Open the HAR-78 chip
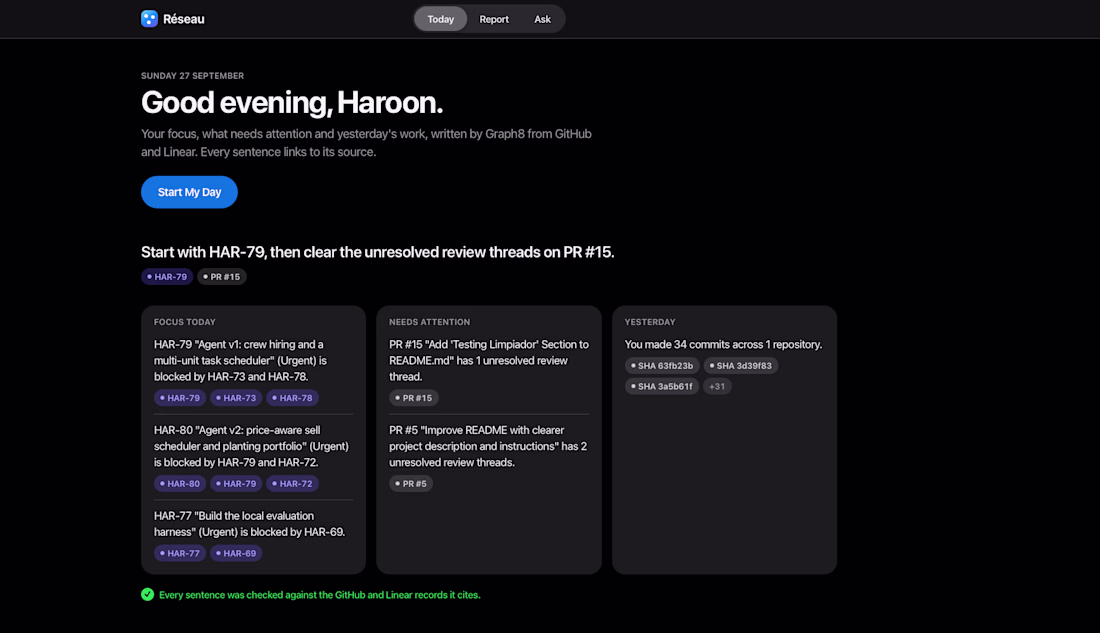The height and width of the screenshot is (633, 1100). [293, 398]
